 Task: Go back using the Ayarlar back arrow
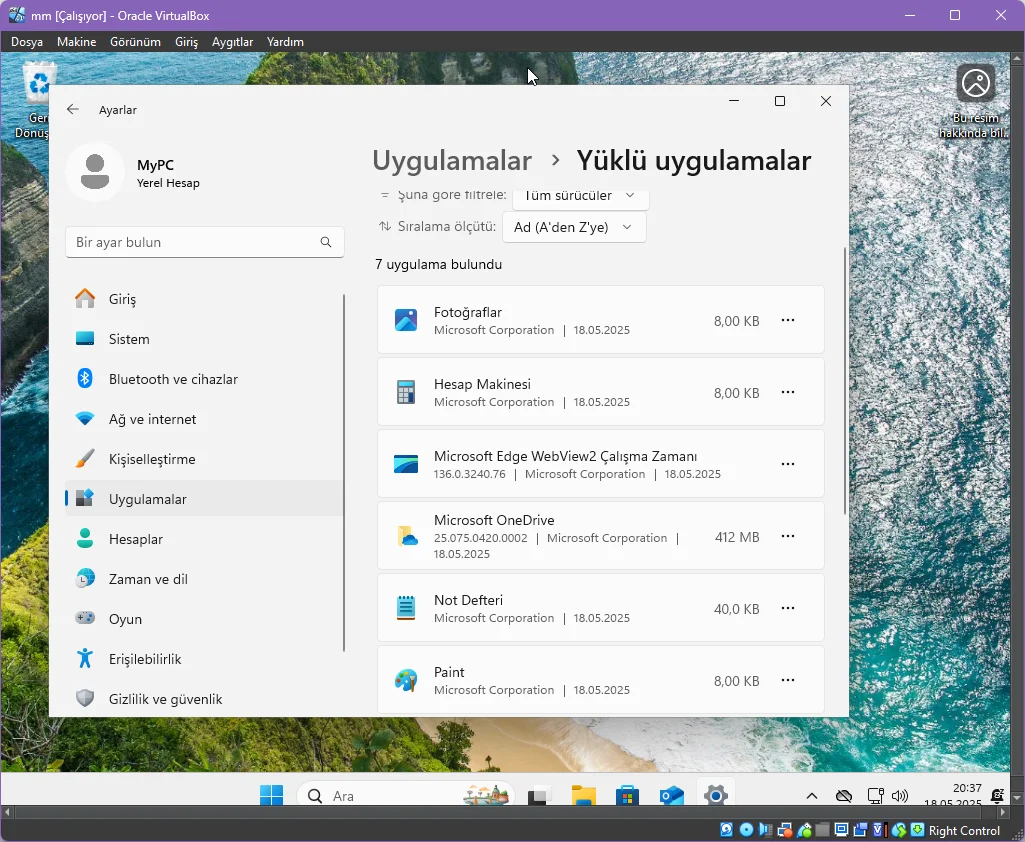point(73,109)
